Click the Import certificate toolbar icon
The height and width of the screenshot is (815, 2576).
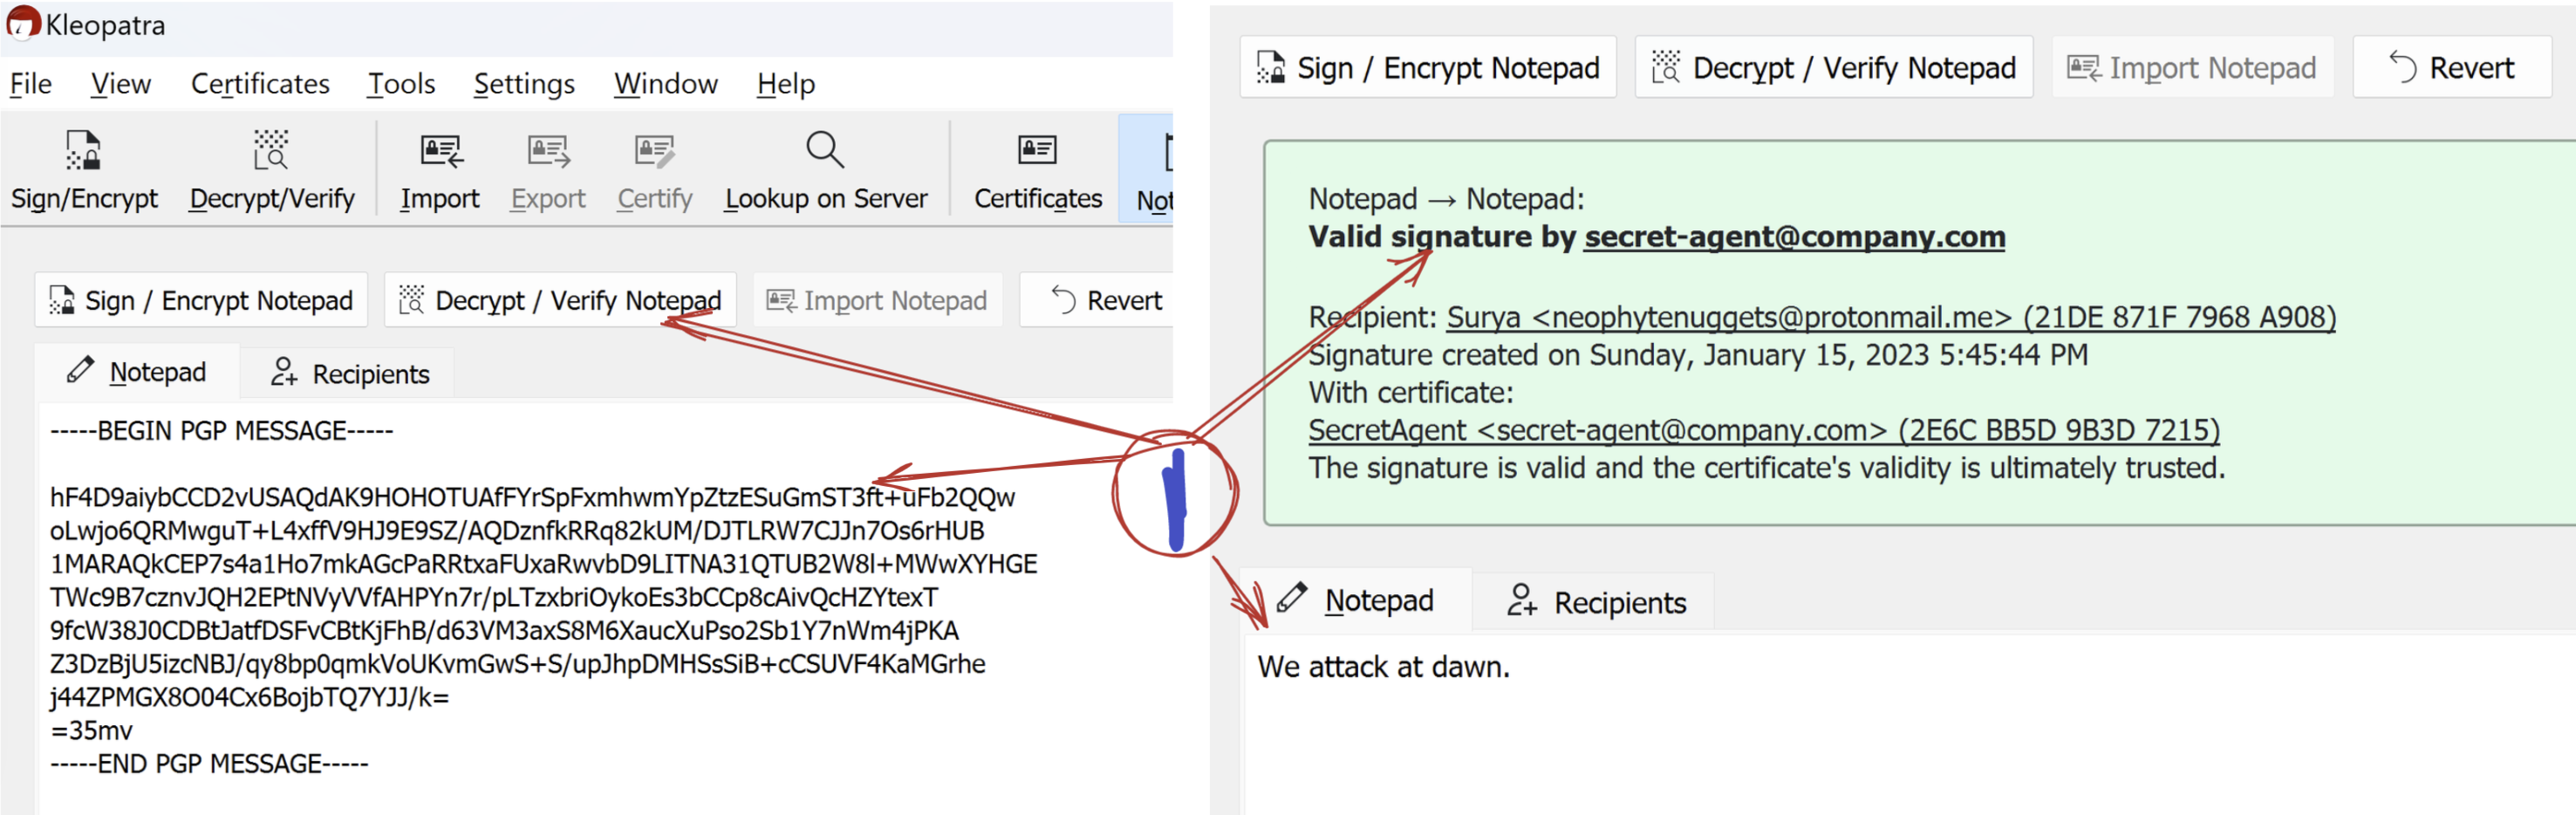tap(440, 151)
